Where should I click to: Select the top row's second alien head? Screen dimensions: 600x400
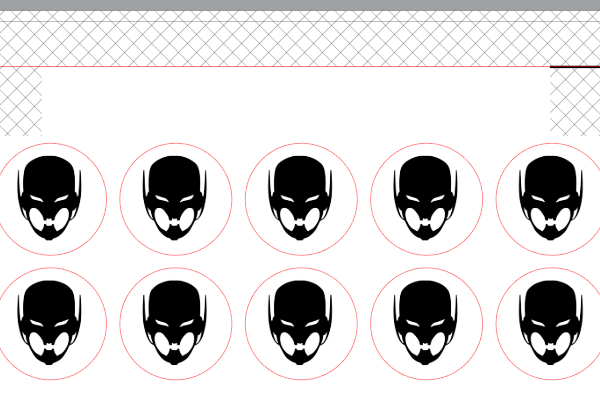coord(174,198)
